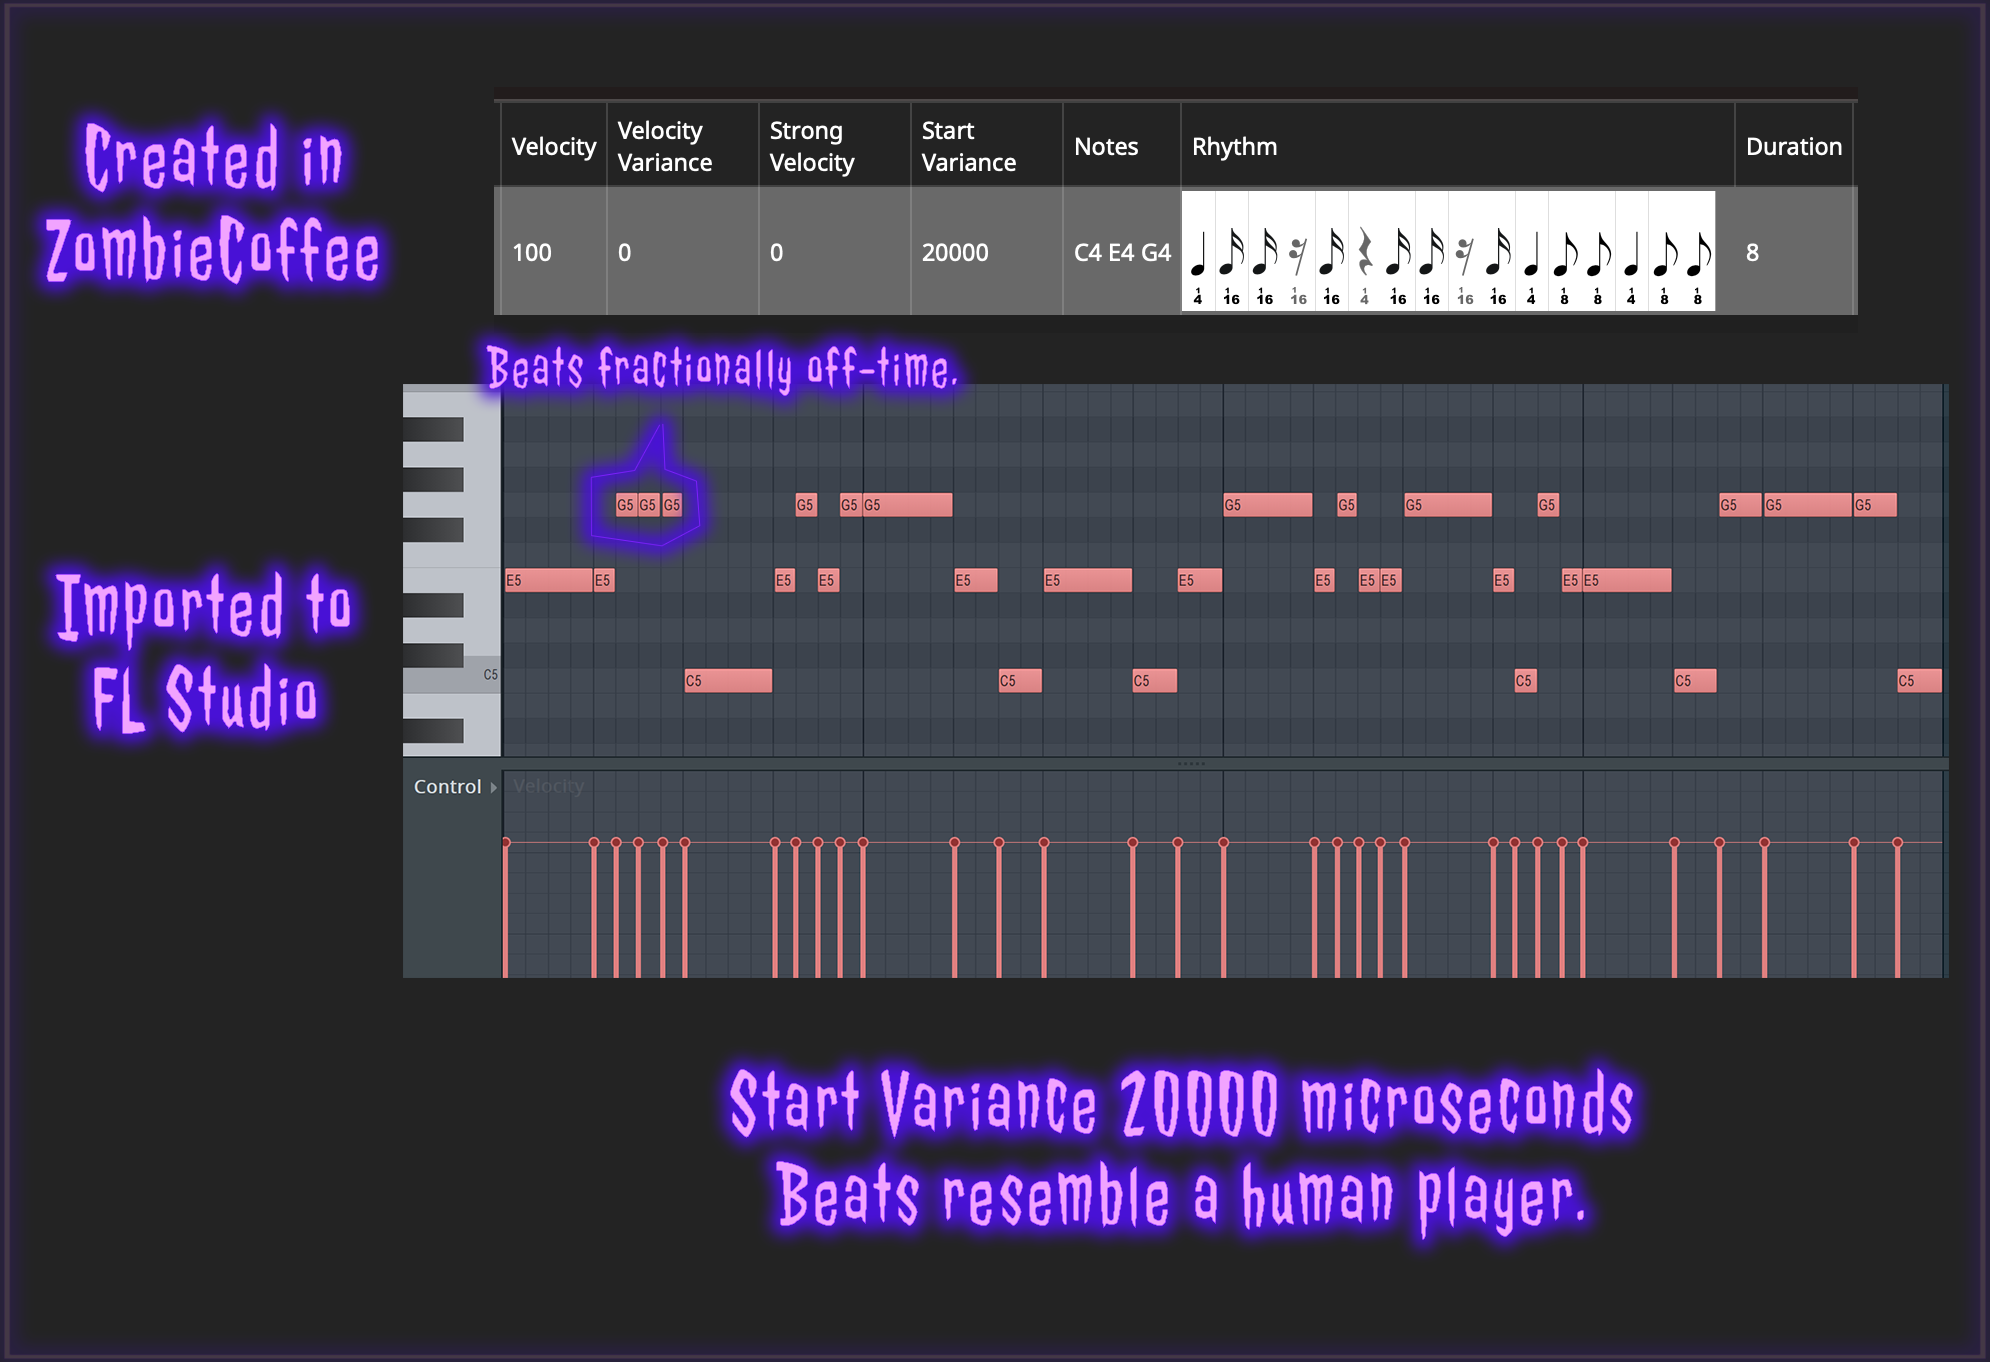Click the Start Variance column header
Image resolution: width=1990 pixels, height=1362 pixels.
point(986,146)
